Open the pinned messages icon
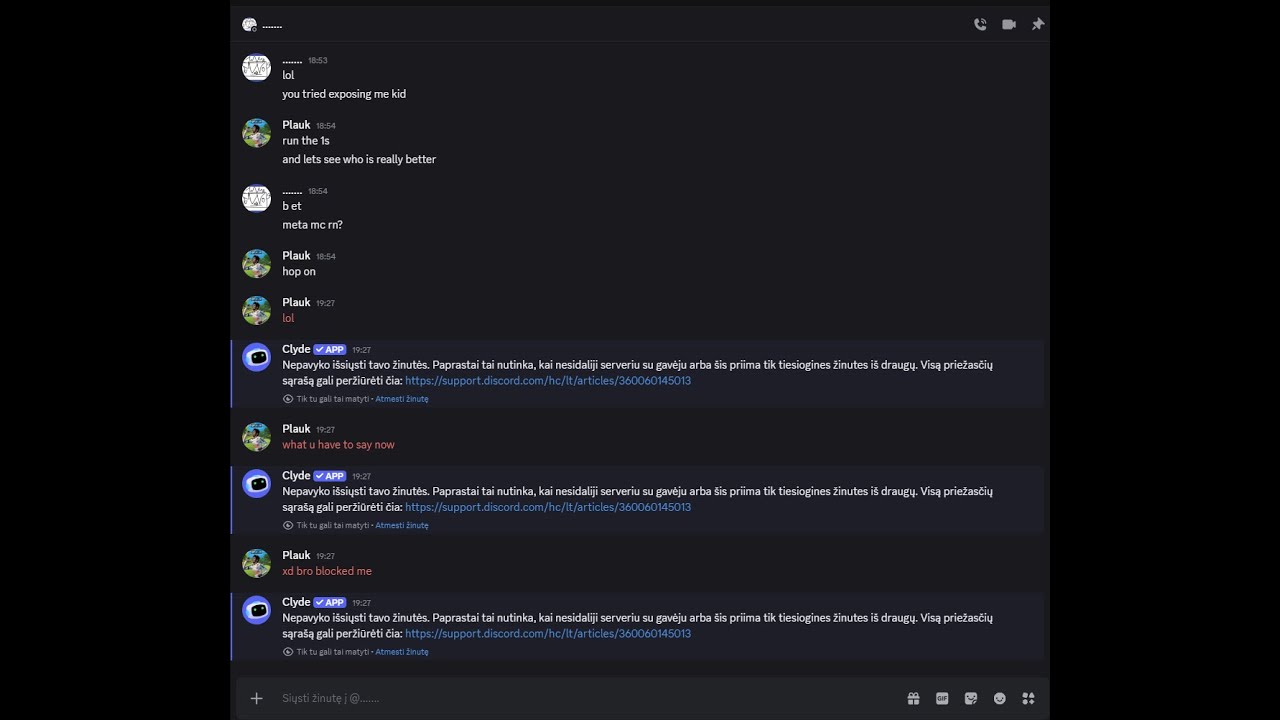 click(1038, 24)
